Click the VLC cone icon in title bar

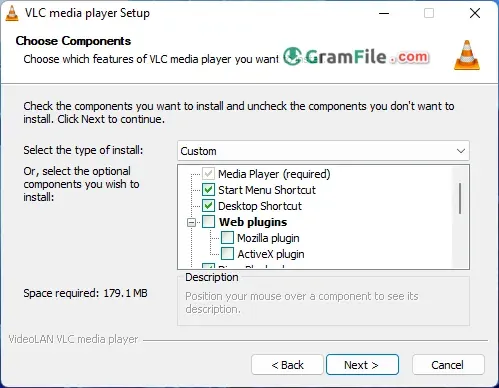pyautogui.click(x=12, y=13)
